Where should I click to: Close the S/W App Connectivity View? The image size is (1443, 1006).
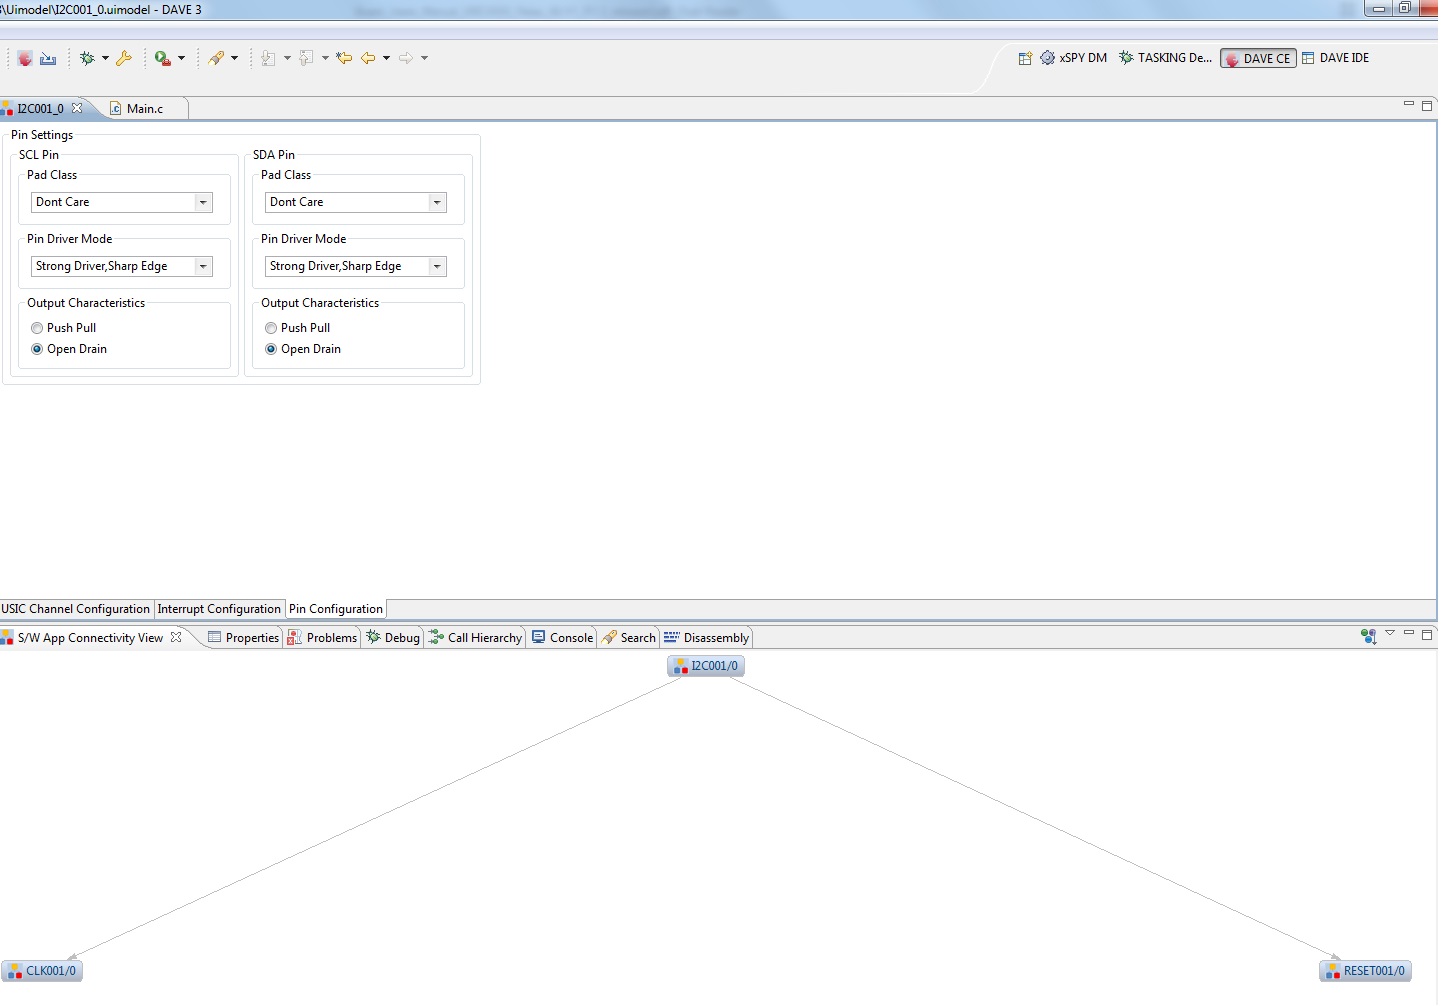(x=176, y=637)
